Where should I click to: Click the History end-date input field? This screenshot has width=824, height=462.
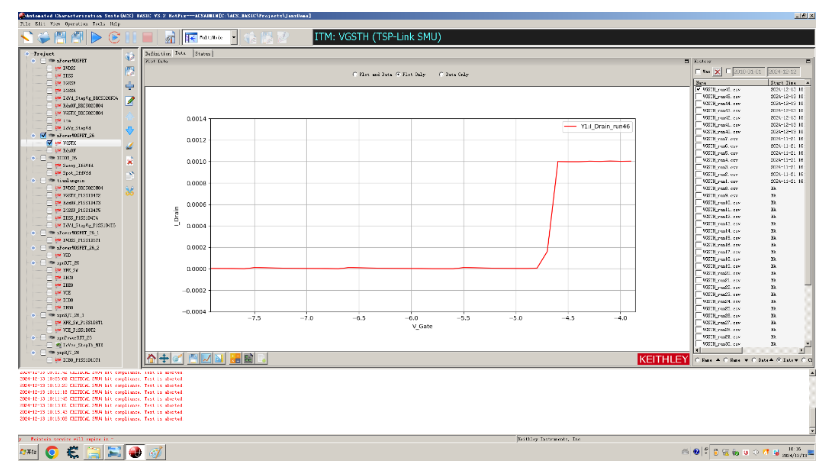pos(783,71)
